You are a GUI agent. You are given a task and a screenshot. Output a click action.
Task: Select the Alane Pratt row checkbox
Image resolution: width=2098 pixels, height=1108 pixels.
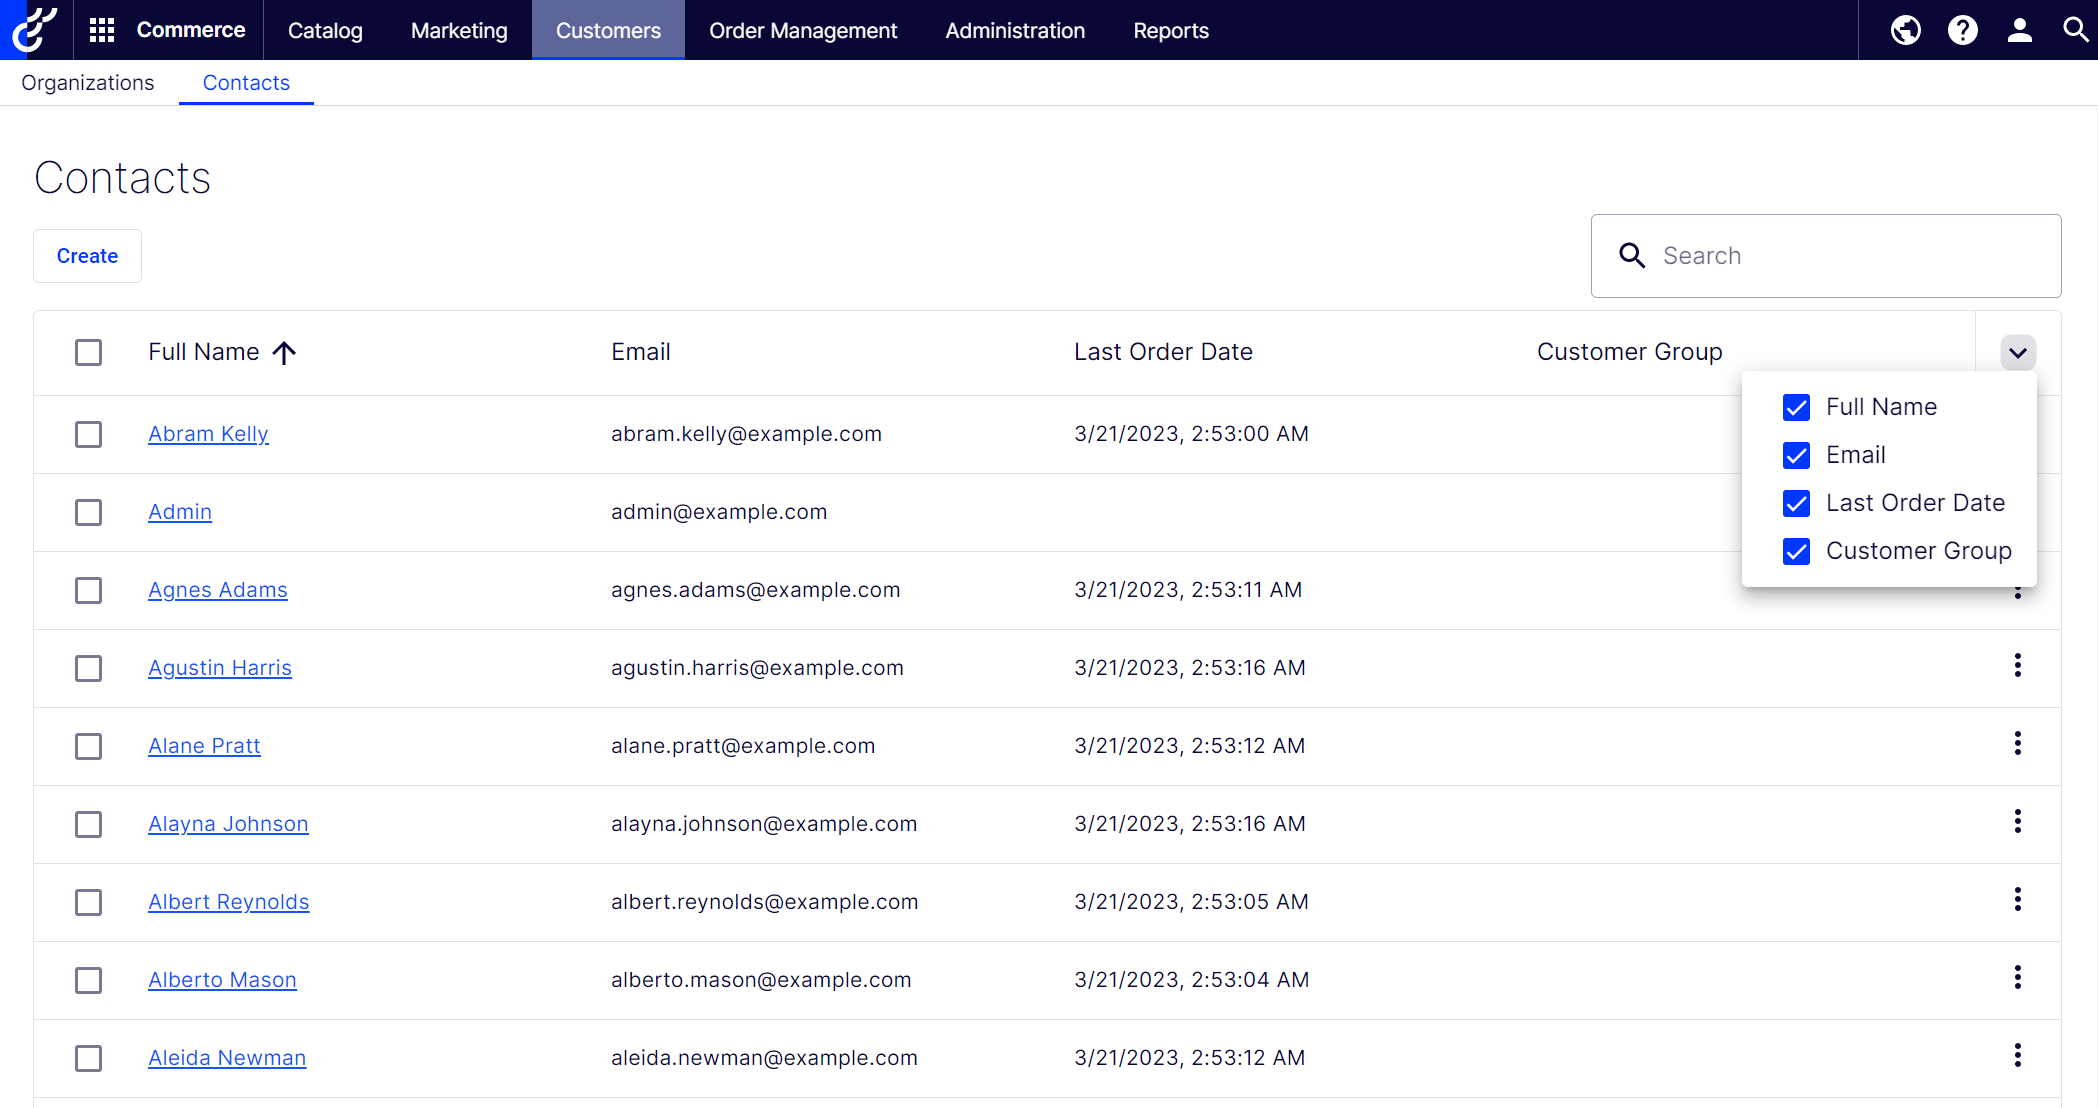coord(89,746)
